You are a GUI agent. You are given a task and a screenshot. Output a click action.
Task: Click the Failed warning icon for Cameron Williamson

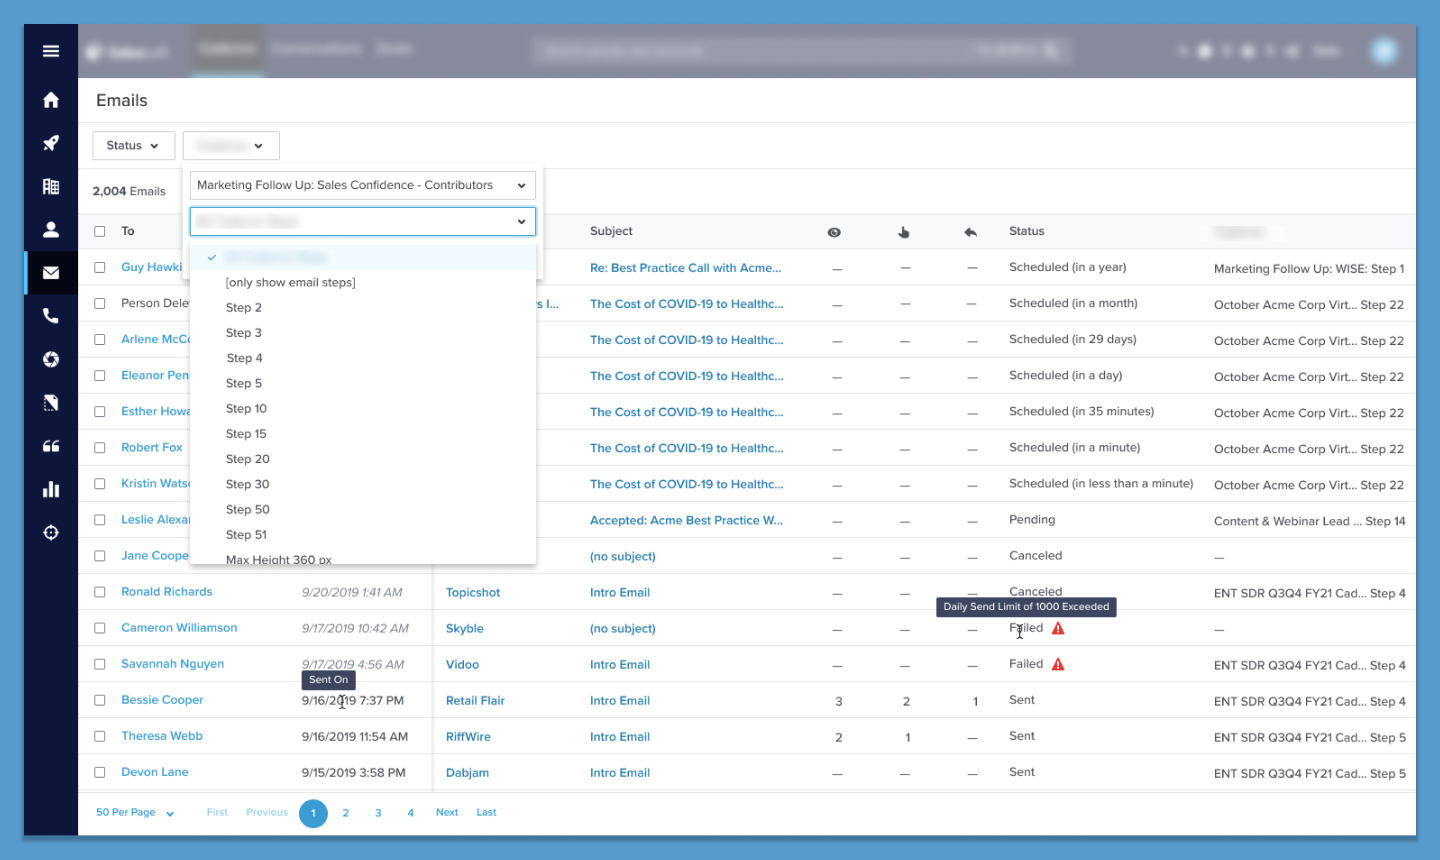1058,628
